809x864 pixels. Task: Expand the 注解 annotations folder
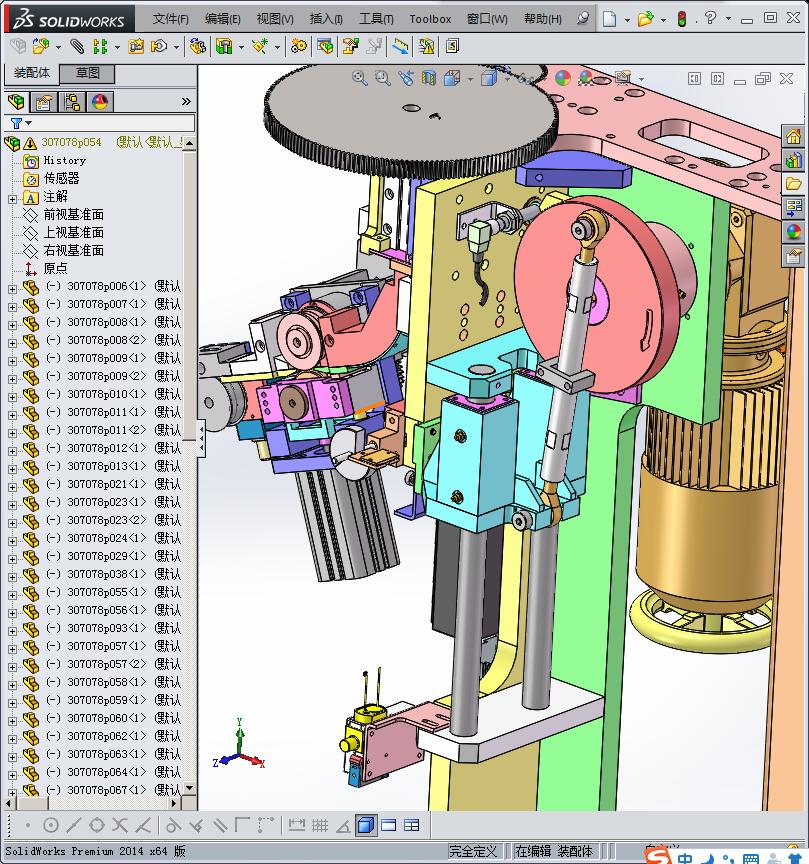(12, 197)
